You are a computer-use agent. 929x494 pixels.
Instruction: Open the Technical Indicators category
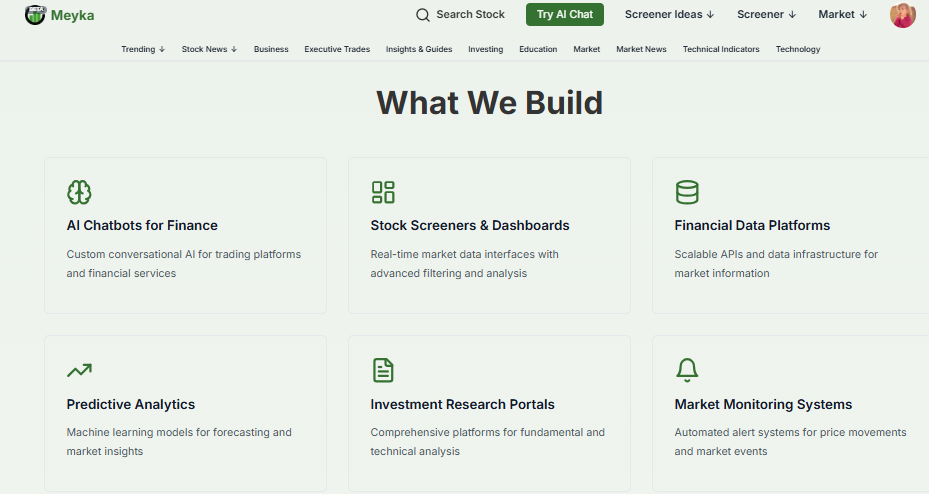coord(721,49)
